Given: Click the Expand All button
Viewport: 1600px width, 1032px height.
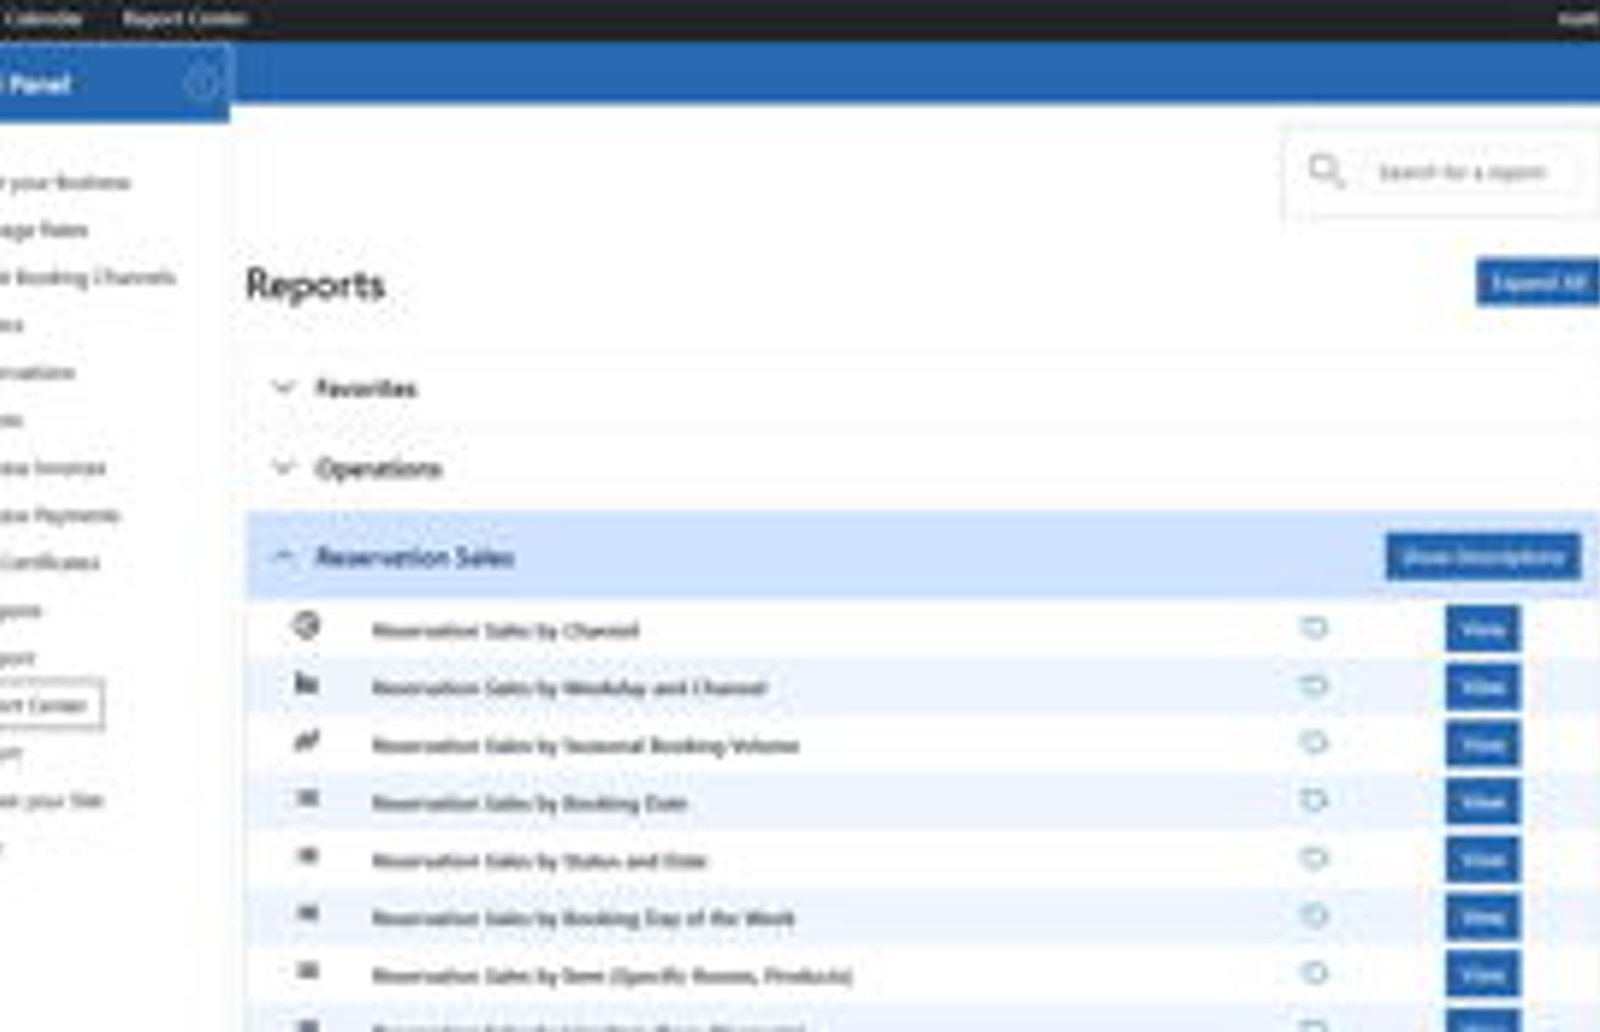Looking at the screenshot, I should coord(1537,283).
